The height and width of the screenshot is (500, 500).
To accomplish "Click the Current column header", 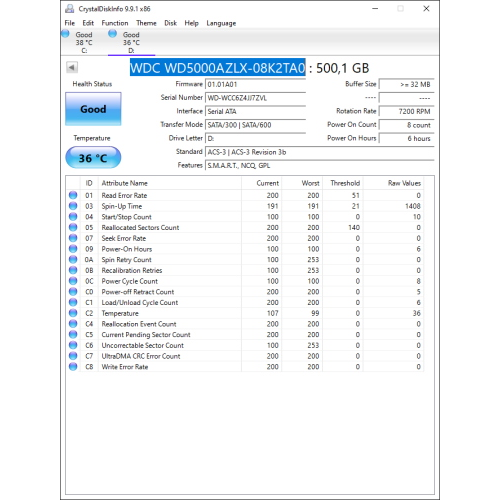I will pos(262,183).
